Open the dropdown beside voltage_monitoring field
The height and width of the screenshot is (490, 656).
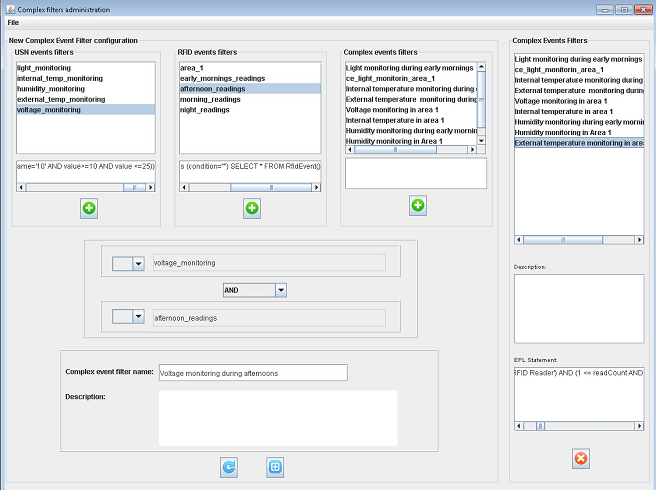coord(138,263)
